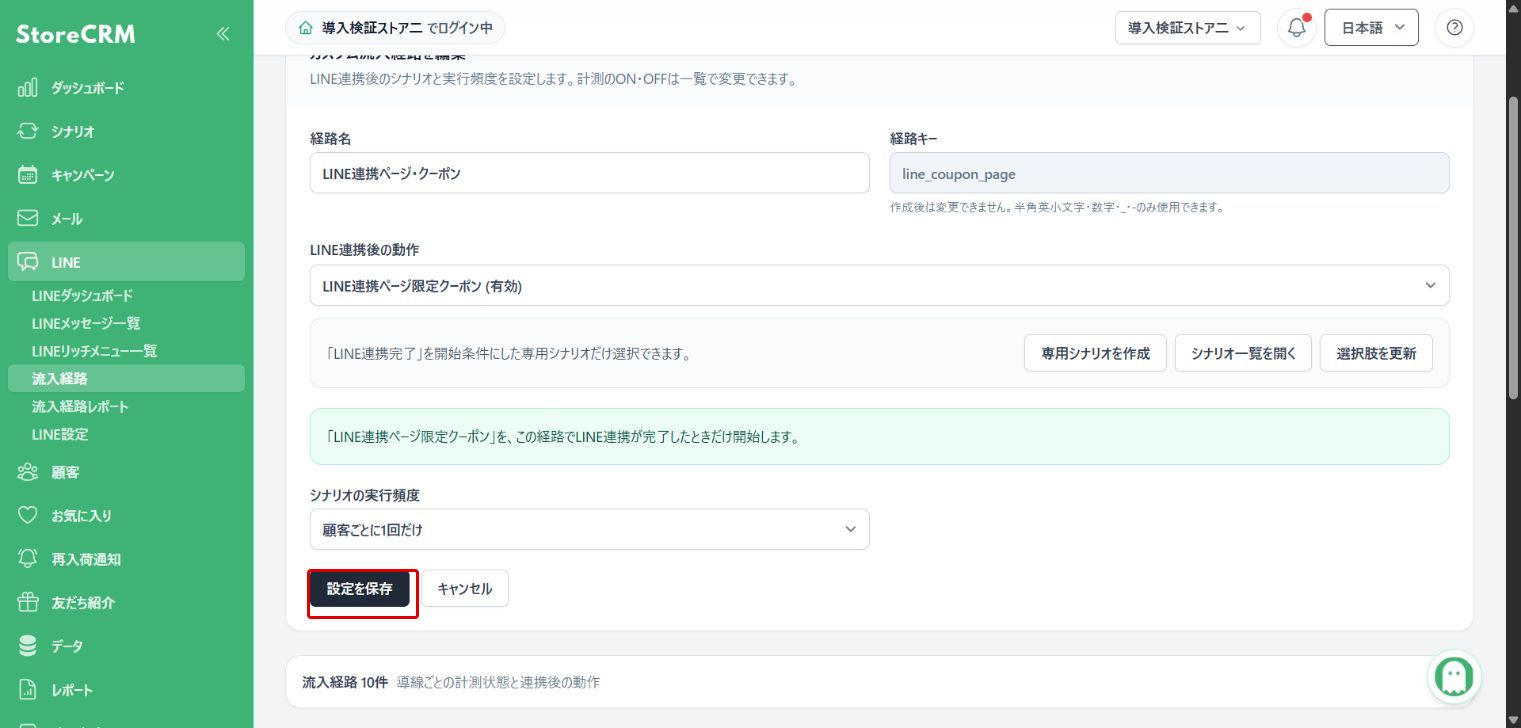Open LINE設定 submenu item
The width and height of the screenshot is (1521, 728).
(x=60, y=434)
